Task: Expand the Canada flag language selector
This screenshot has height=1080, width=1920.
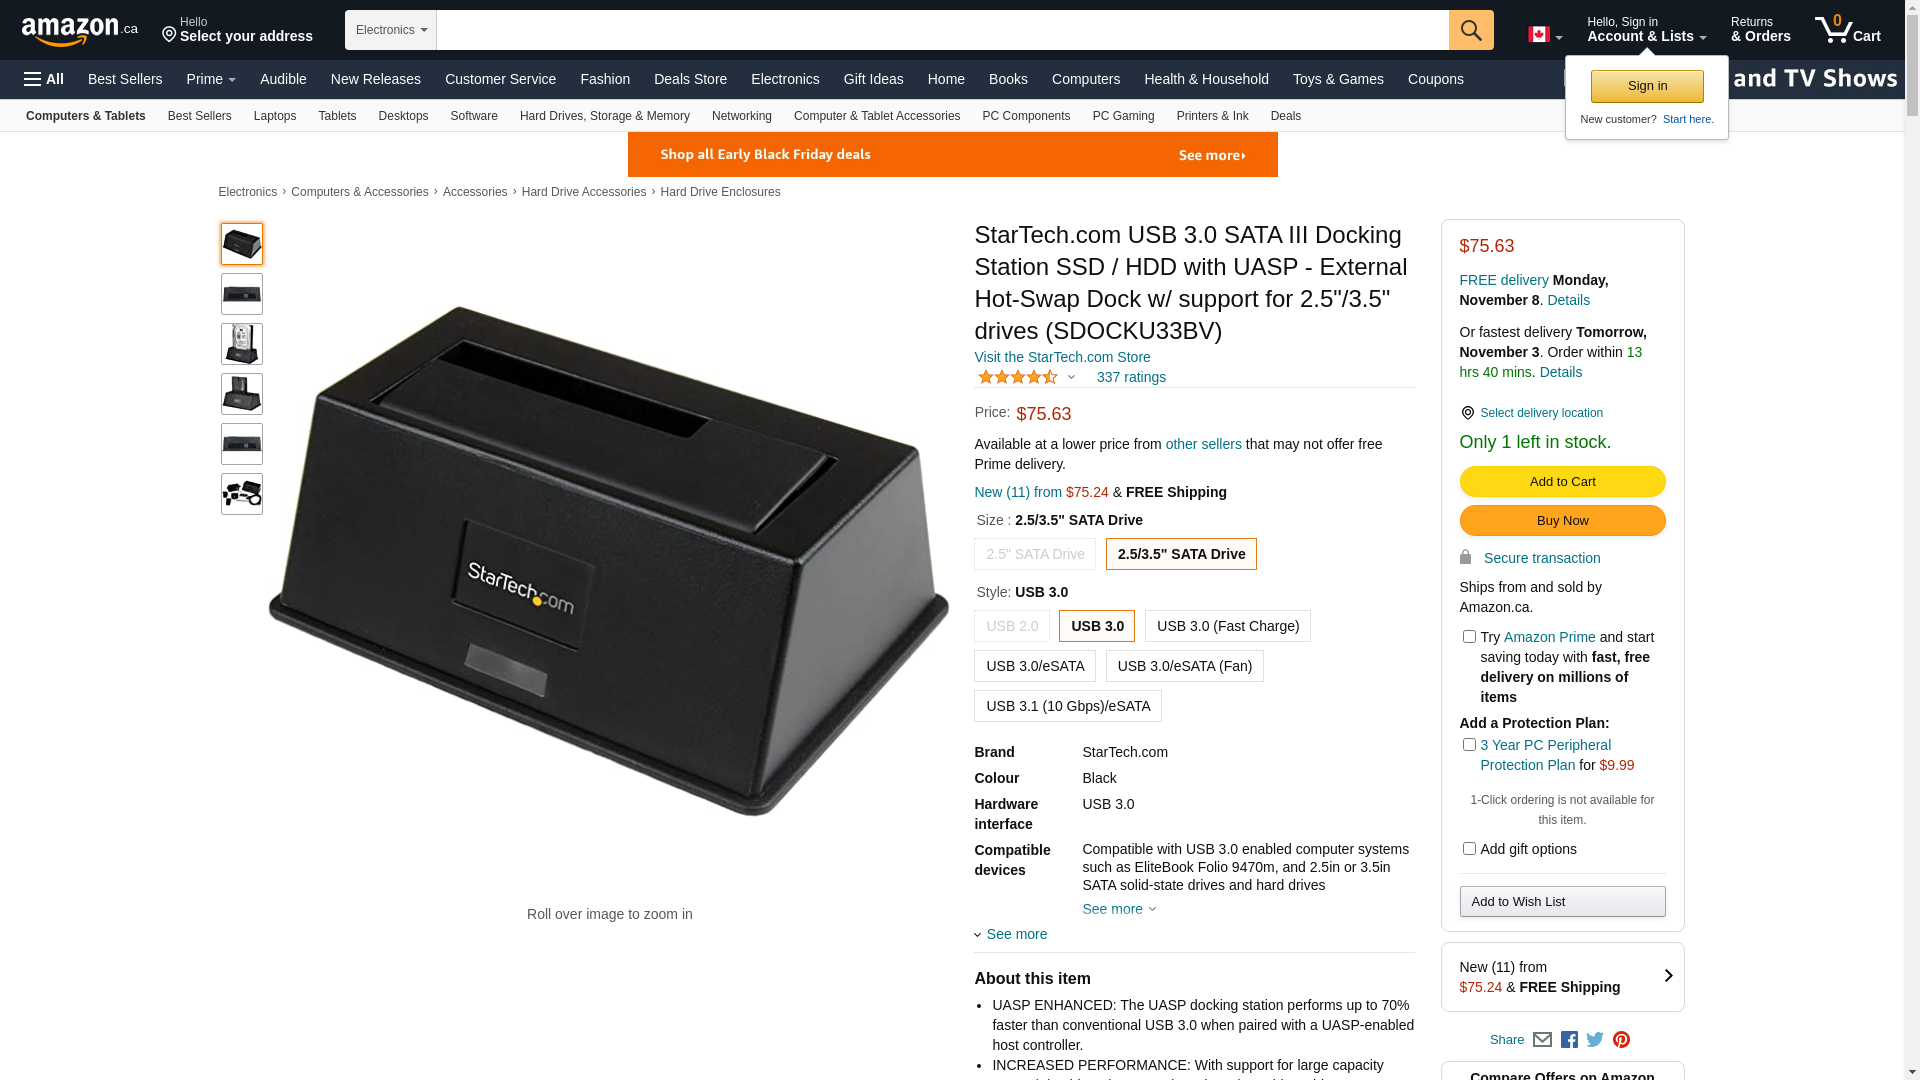Action: click(1545, 35)
